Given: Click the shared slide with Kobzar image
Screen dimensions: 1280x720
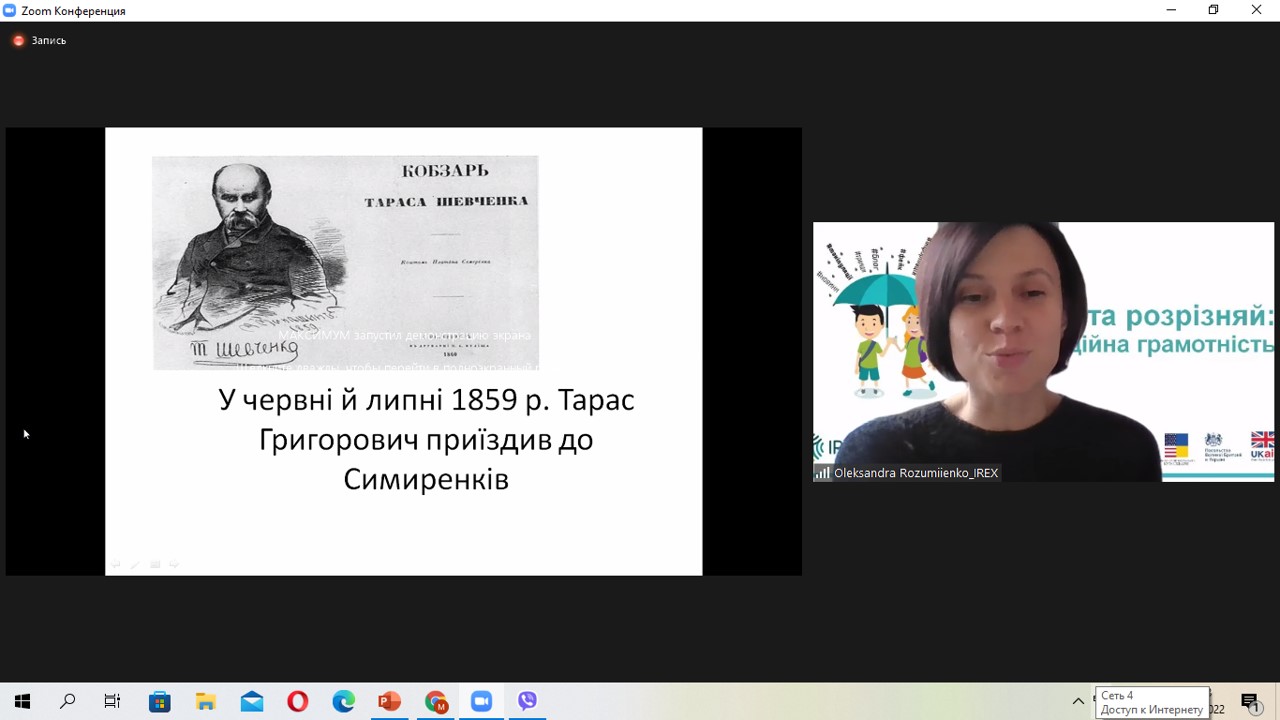Looking at the screenshot, I should point(403,351).
